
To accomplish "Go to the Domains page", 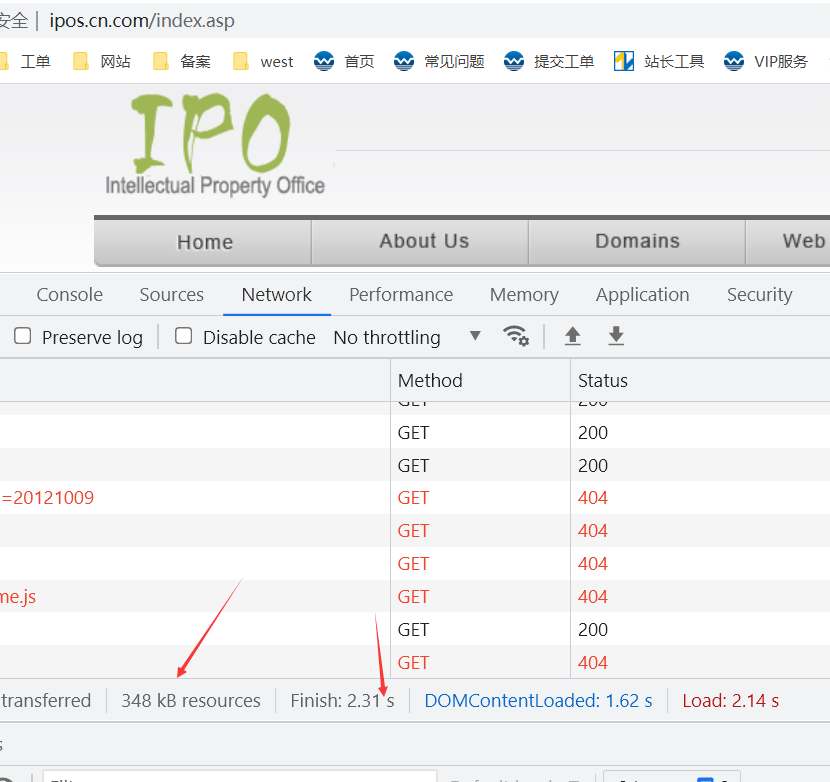I will 637,241.
